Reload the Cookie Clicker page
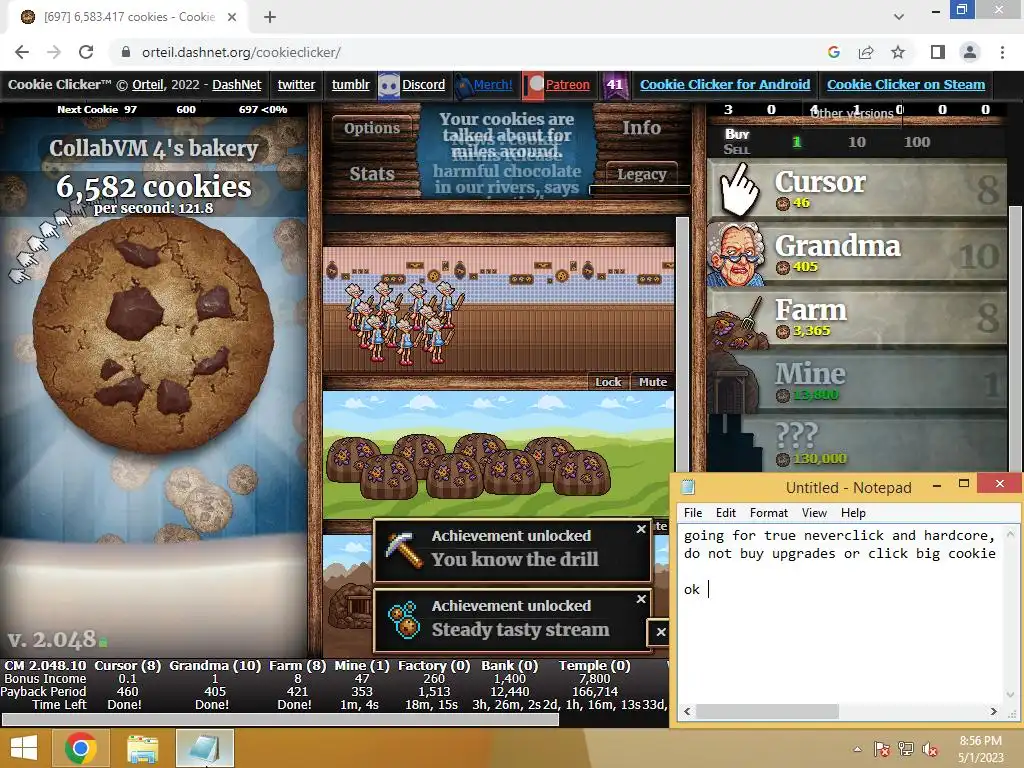This screenshot has width=1024, height=768. tap(86, 52)
